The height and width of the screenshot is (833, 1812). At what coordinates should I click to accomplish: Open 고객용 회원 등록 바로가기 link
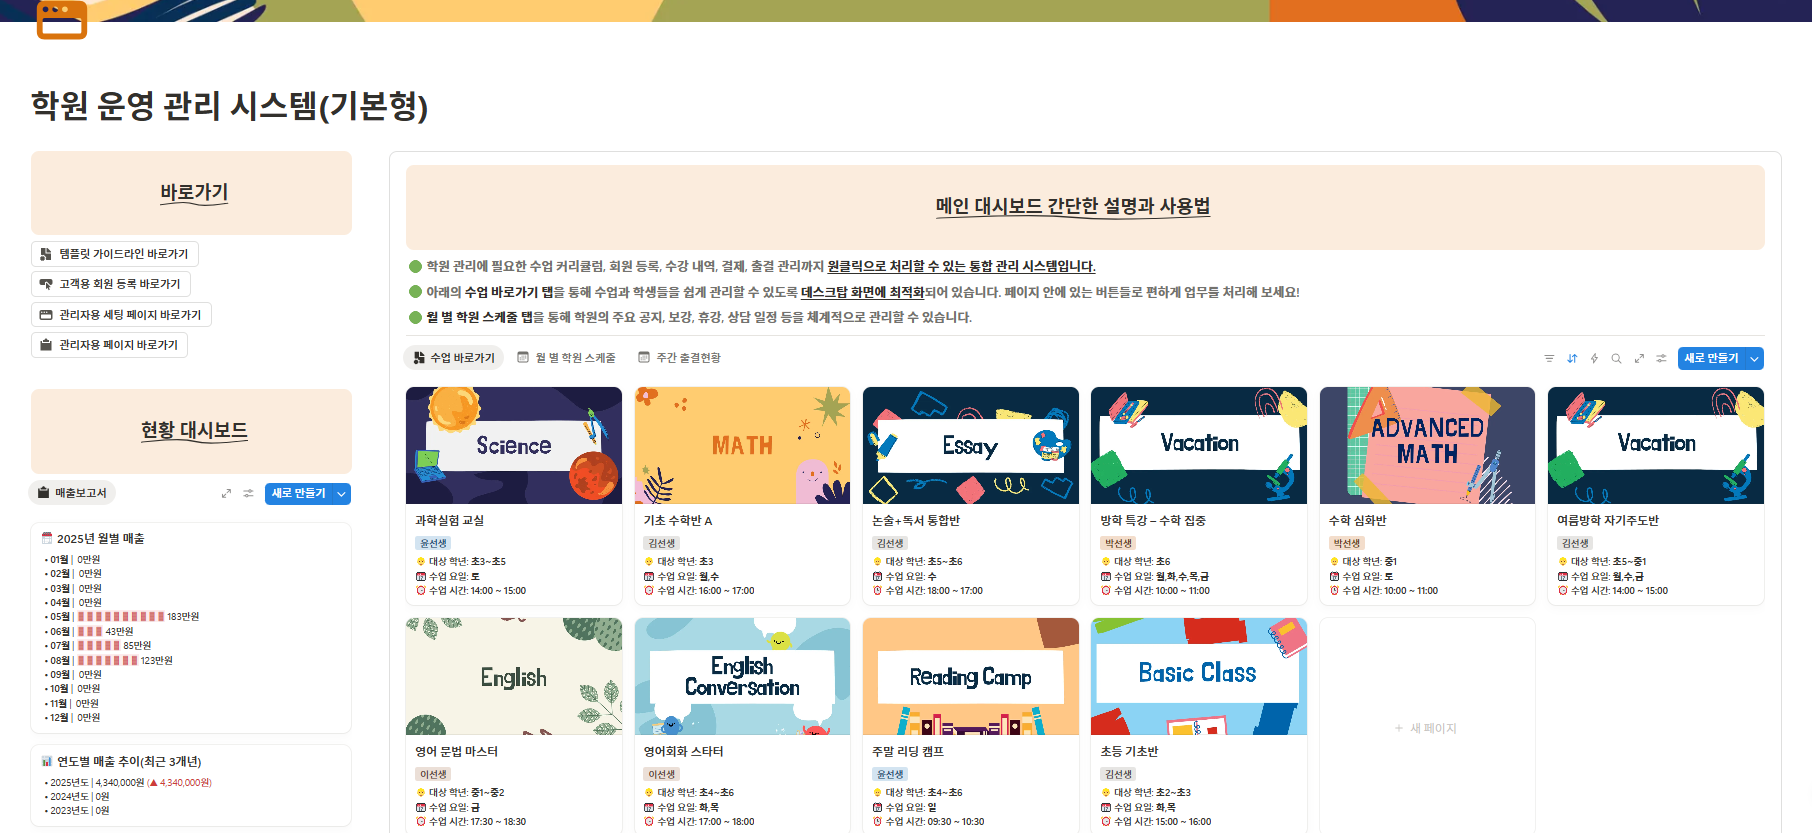click(111, 284)
